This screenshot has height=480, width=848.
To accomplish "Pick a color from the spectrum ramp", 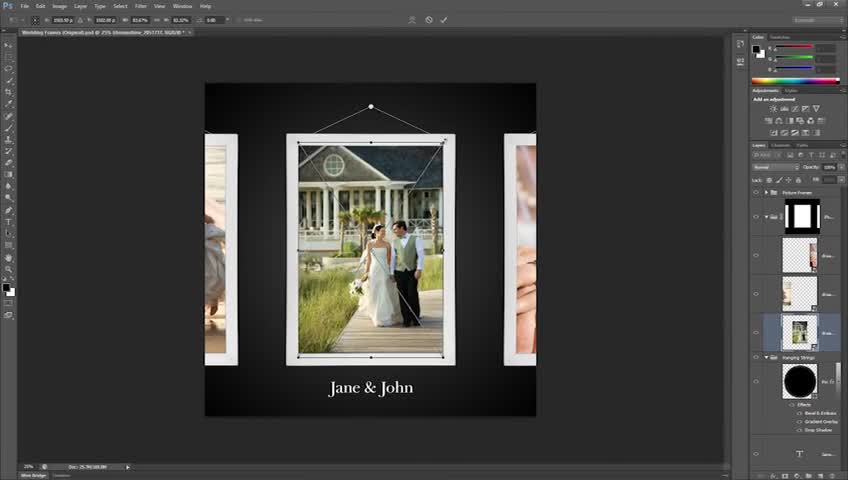I will tap(796, 81).
